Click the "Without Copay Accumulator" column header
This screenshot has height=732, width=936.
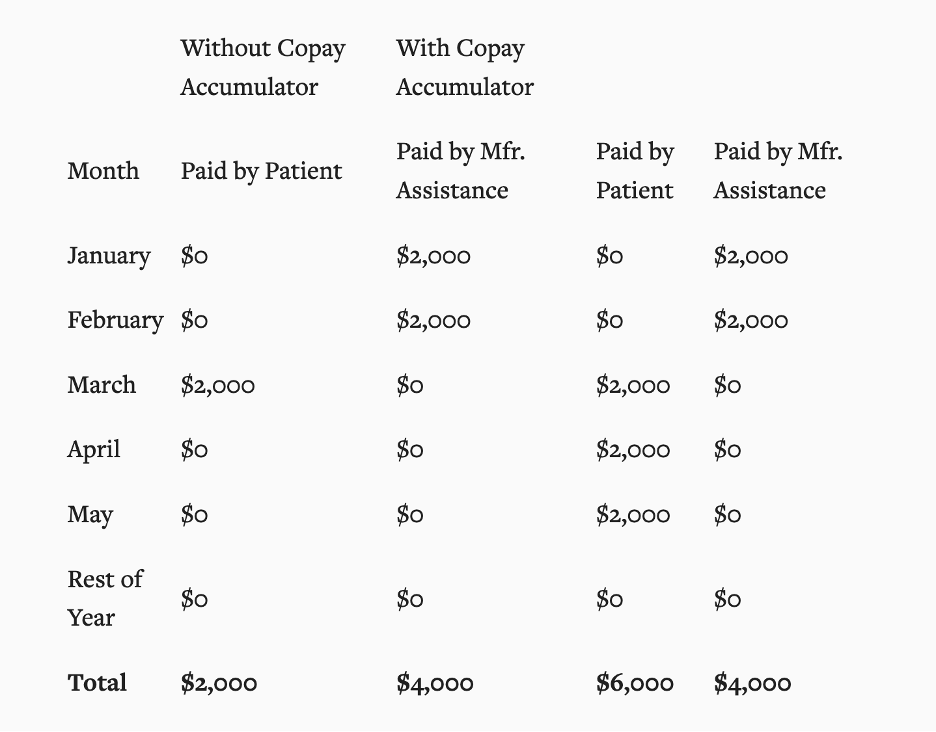click(x=263, y=67)
